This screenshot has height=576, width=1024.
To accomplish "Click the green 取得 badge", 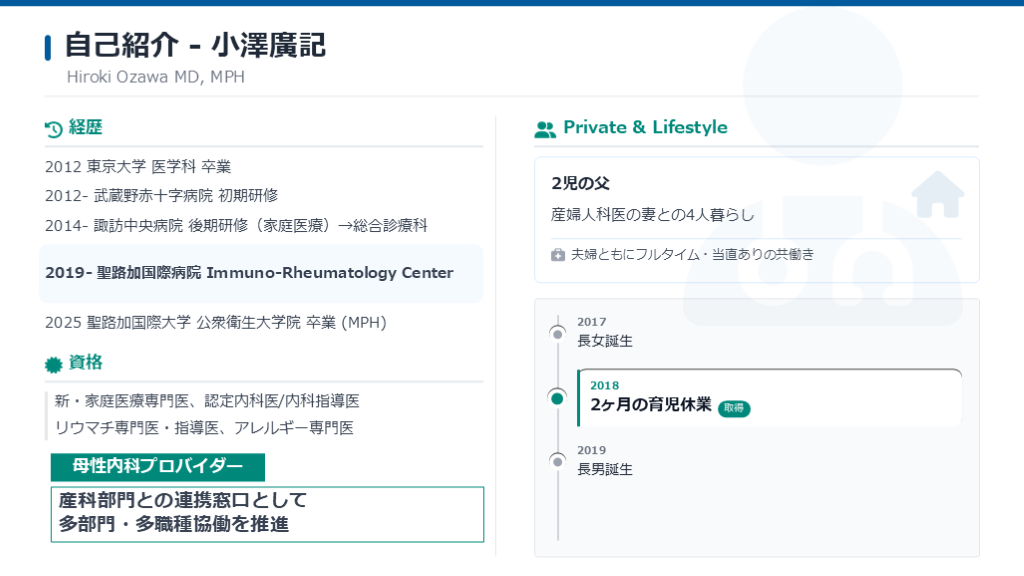I will pyautogui.click(x=734, y=408).
